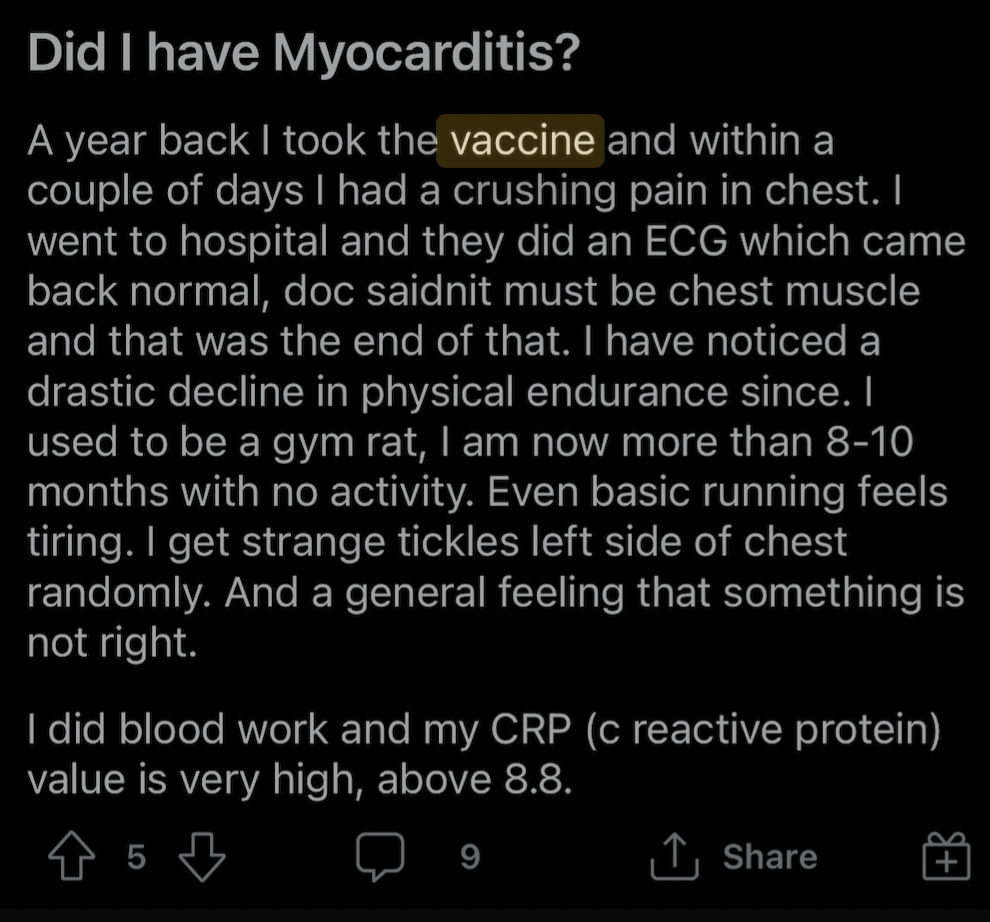Tap the share upload arrow icon
Screen dimensions: 990x922
[674, 856]
